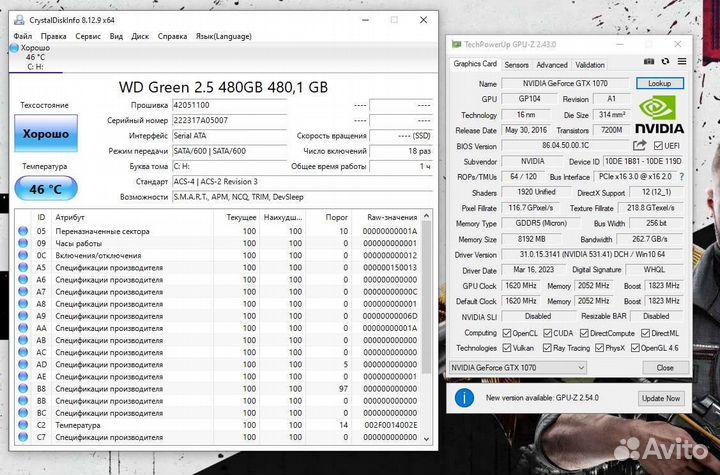The width and height of the screenshot is (720, 475).
Task: Click status orb for attribute AD
Action: 23,364
